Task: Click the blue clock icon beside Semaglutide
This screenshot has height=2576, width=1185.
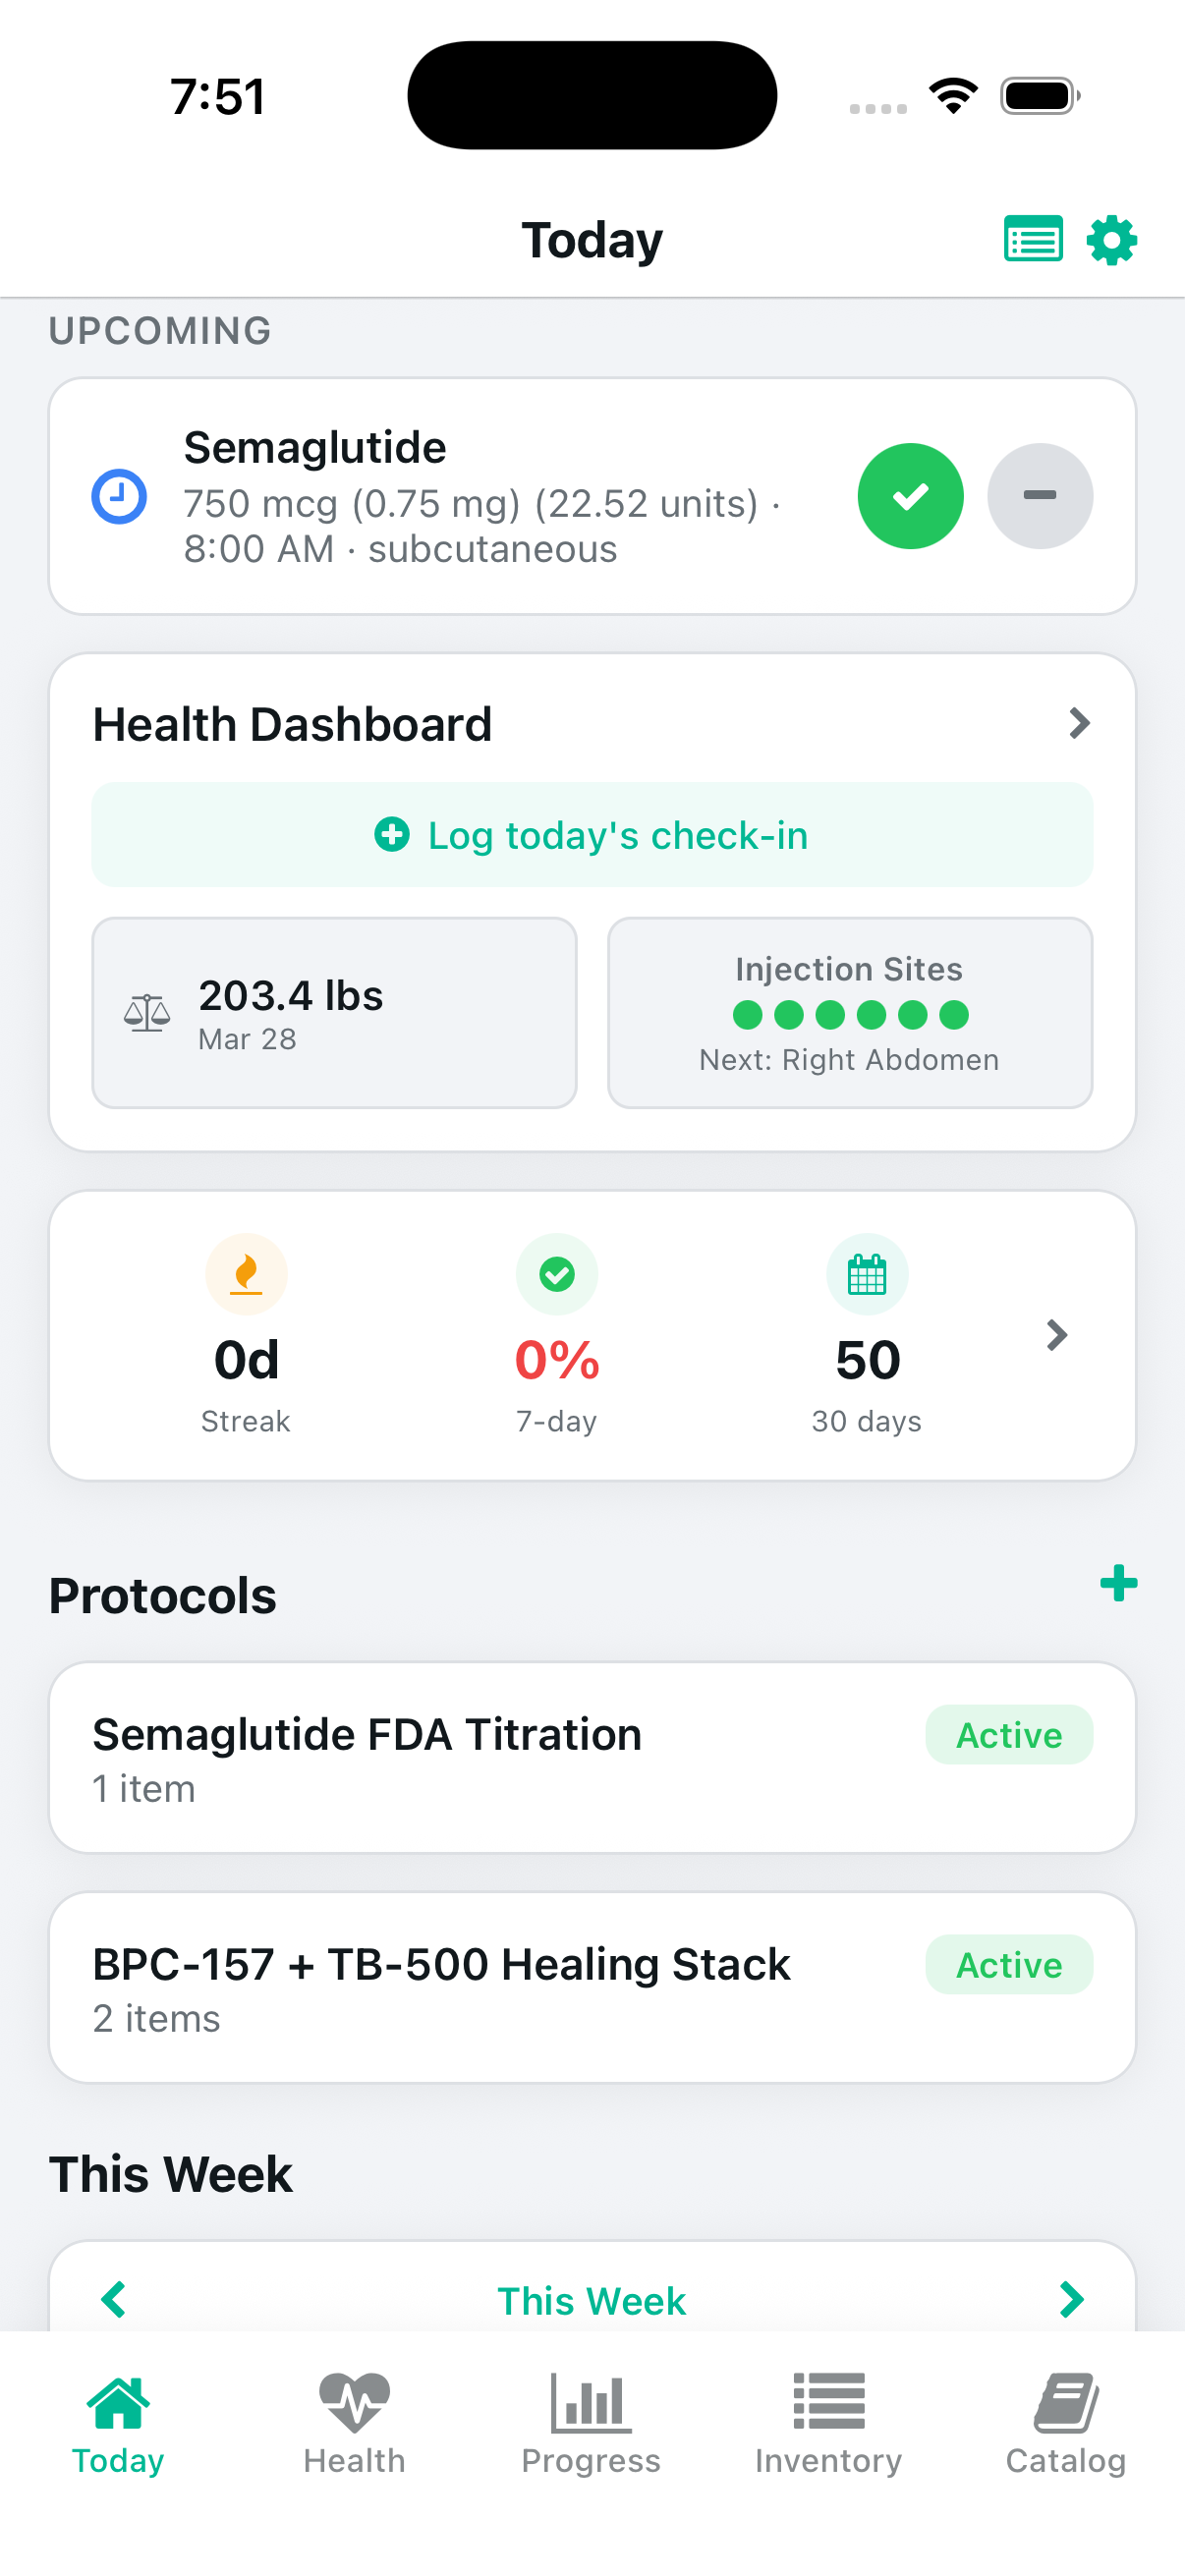Action: coord(119,496)
